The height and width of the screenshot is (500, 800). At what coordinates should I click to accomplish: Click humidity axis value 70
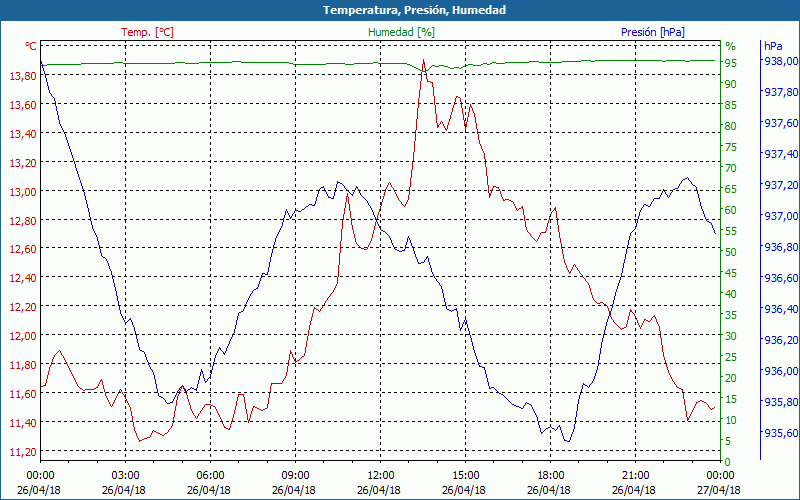click(x=731, y=168)
